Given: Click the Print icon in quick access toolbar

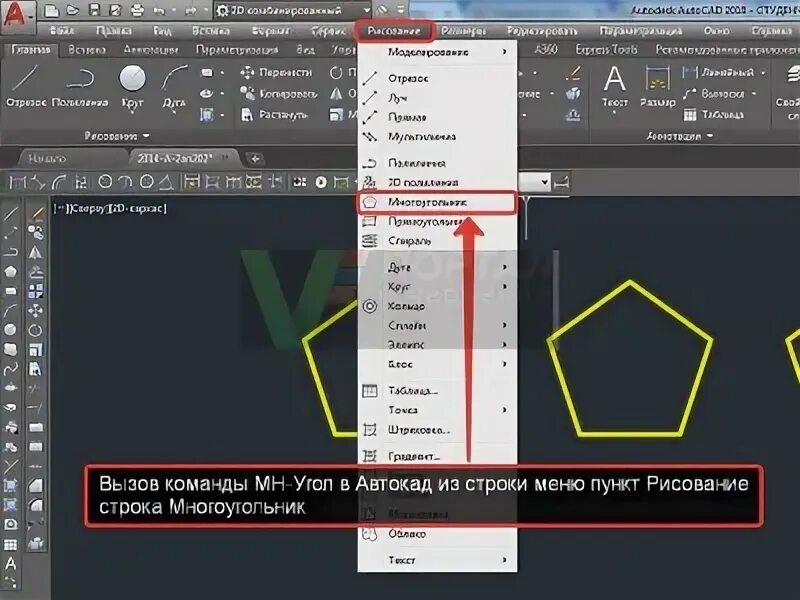Looking at the screenshot, I should [137, 10].
